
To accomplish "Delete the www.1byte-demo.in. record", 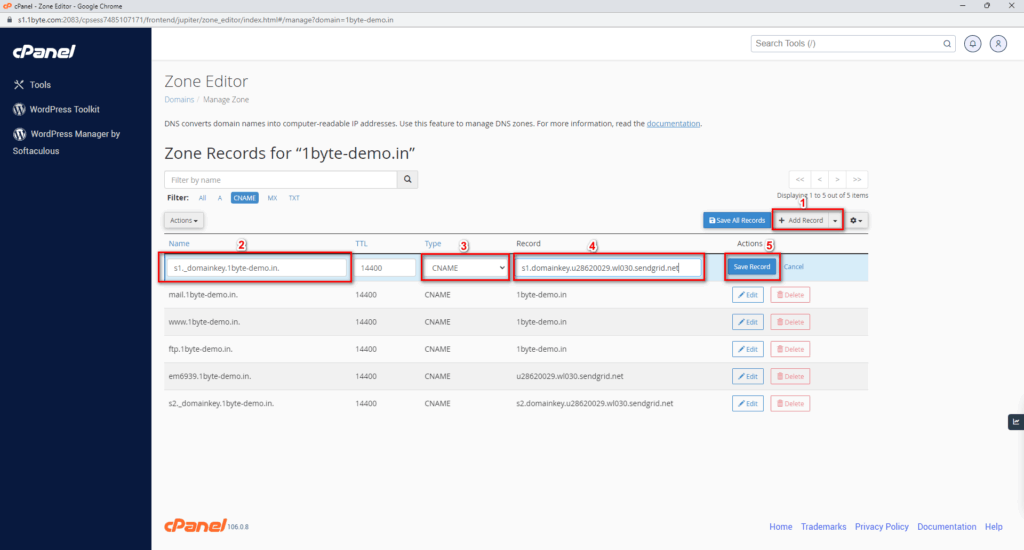I will pos(790,322).
